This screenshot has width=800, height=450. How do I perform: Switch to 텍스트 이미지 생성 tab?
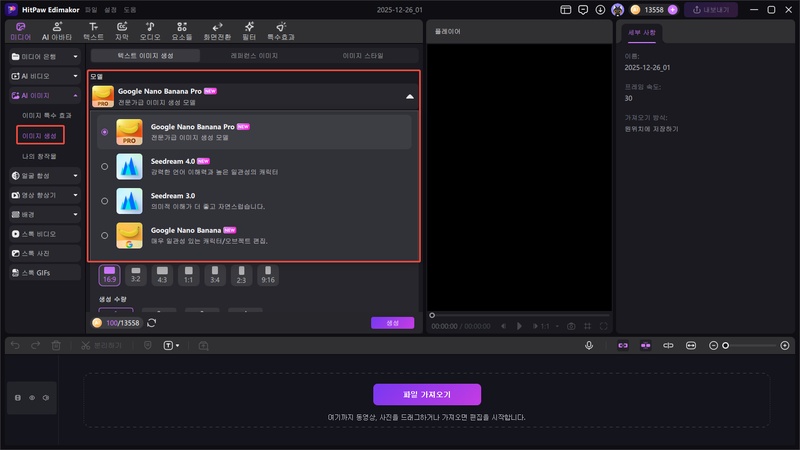pos(145,56)
